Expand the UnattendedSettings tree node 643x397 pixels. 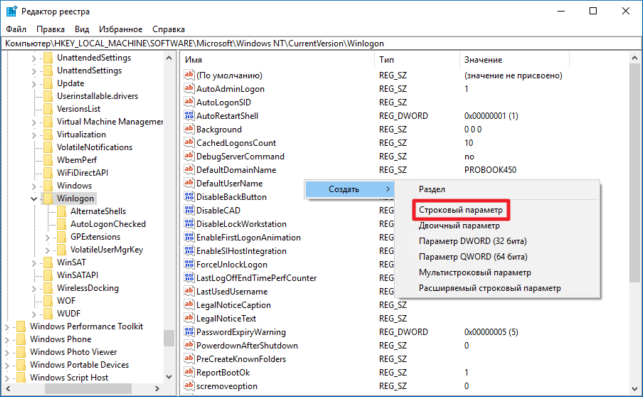(34, 58)
